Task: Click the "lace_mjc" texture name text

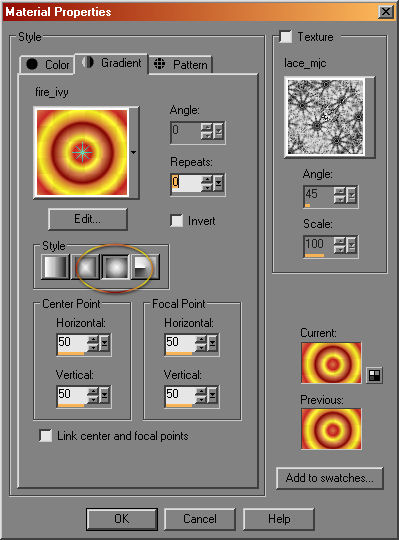Action: pyautogui.click(x=305, y=63)
